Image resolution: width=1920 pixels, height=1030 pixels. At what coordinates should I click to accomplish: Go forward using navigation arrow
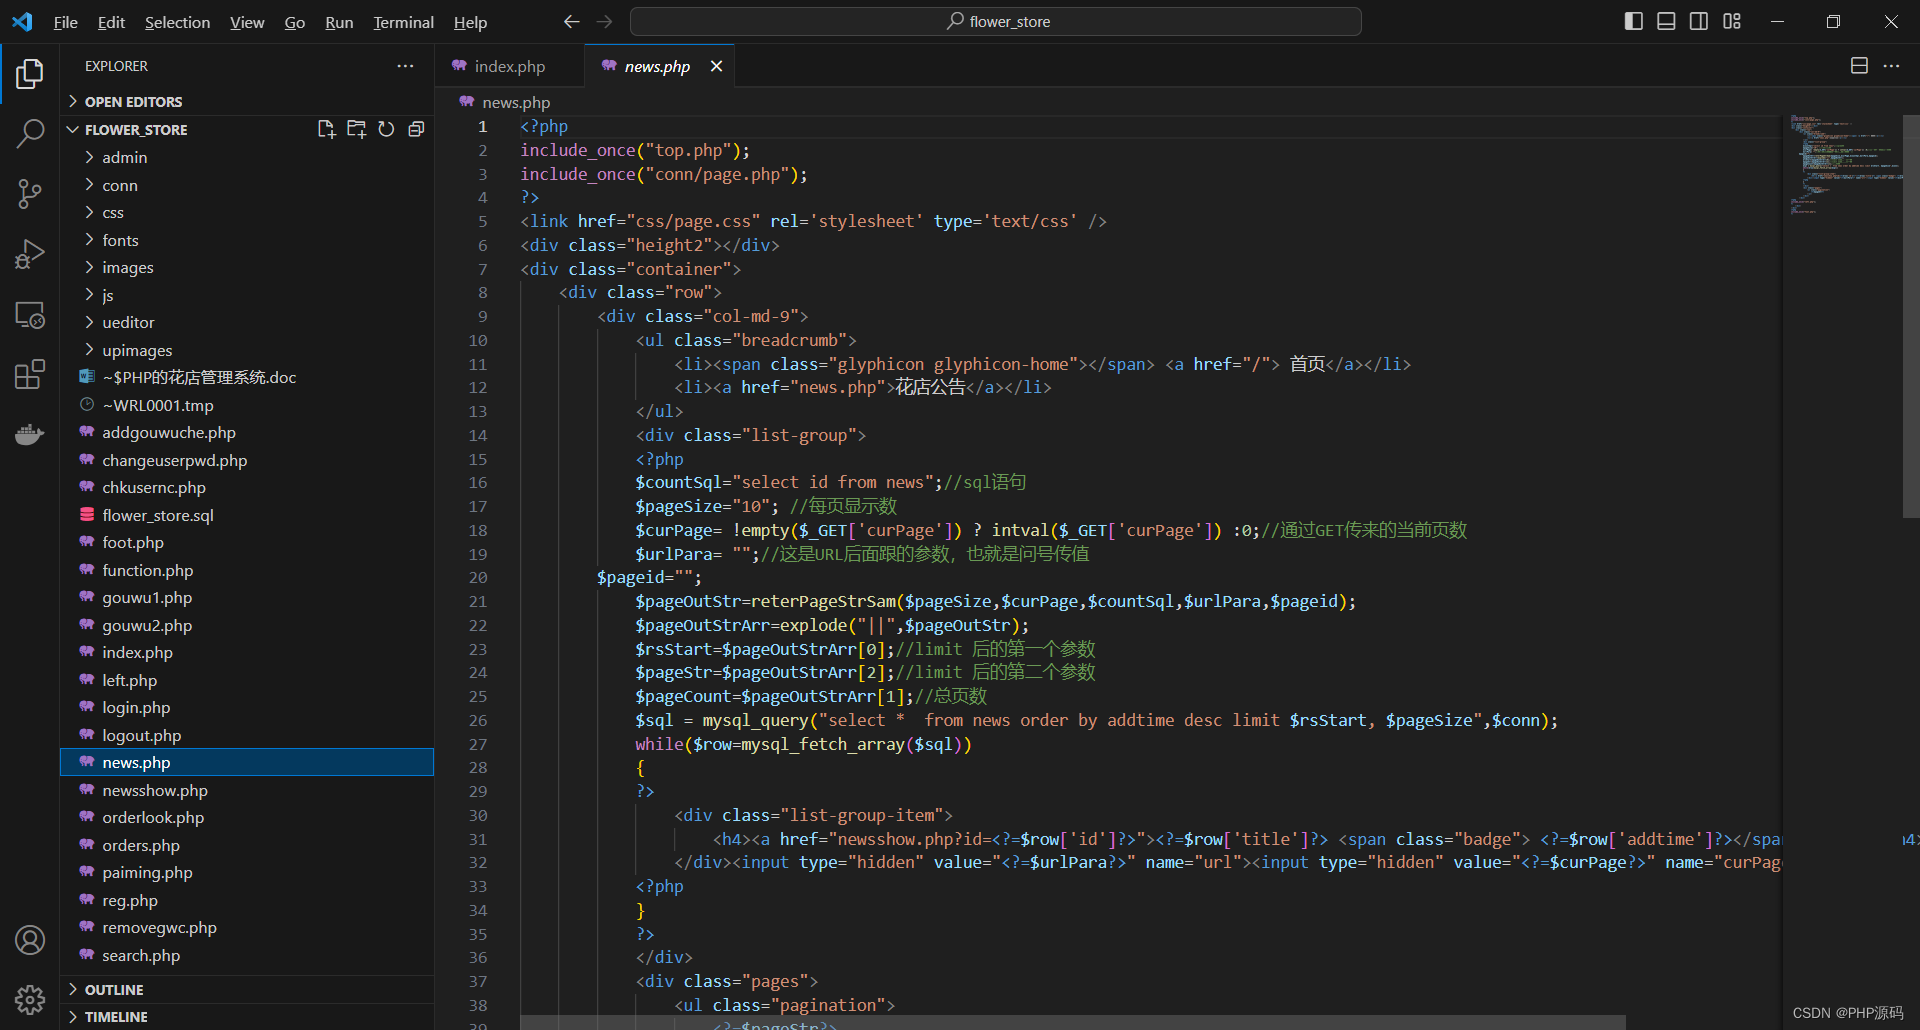pyautogui.click(x=604, y=21)
